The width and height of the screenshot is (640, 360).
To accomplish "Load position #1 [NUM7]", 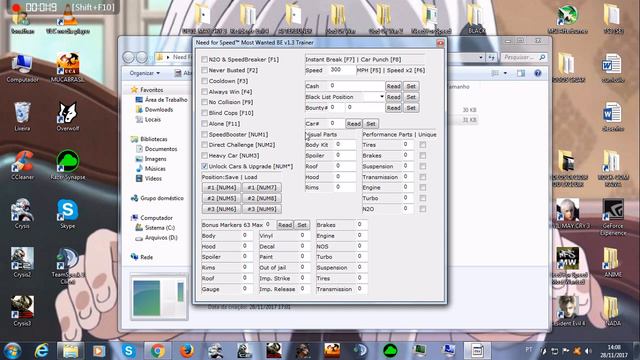I will 262,188.
